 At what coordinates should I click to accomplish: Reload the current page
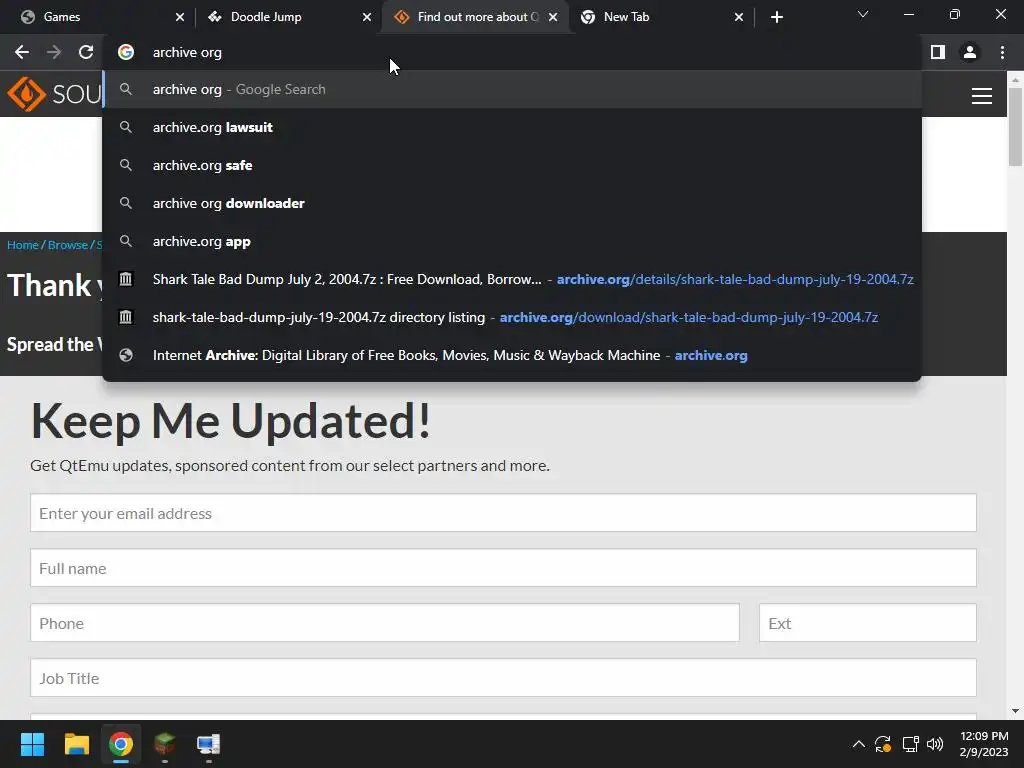pos(86,52)
